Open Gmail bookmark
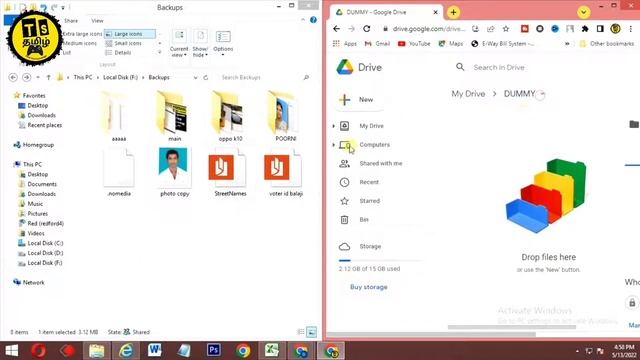This screenshot has width=640, height=360. click(377, 44)
